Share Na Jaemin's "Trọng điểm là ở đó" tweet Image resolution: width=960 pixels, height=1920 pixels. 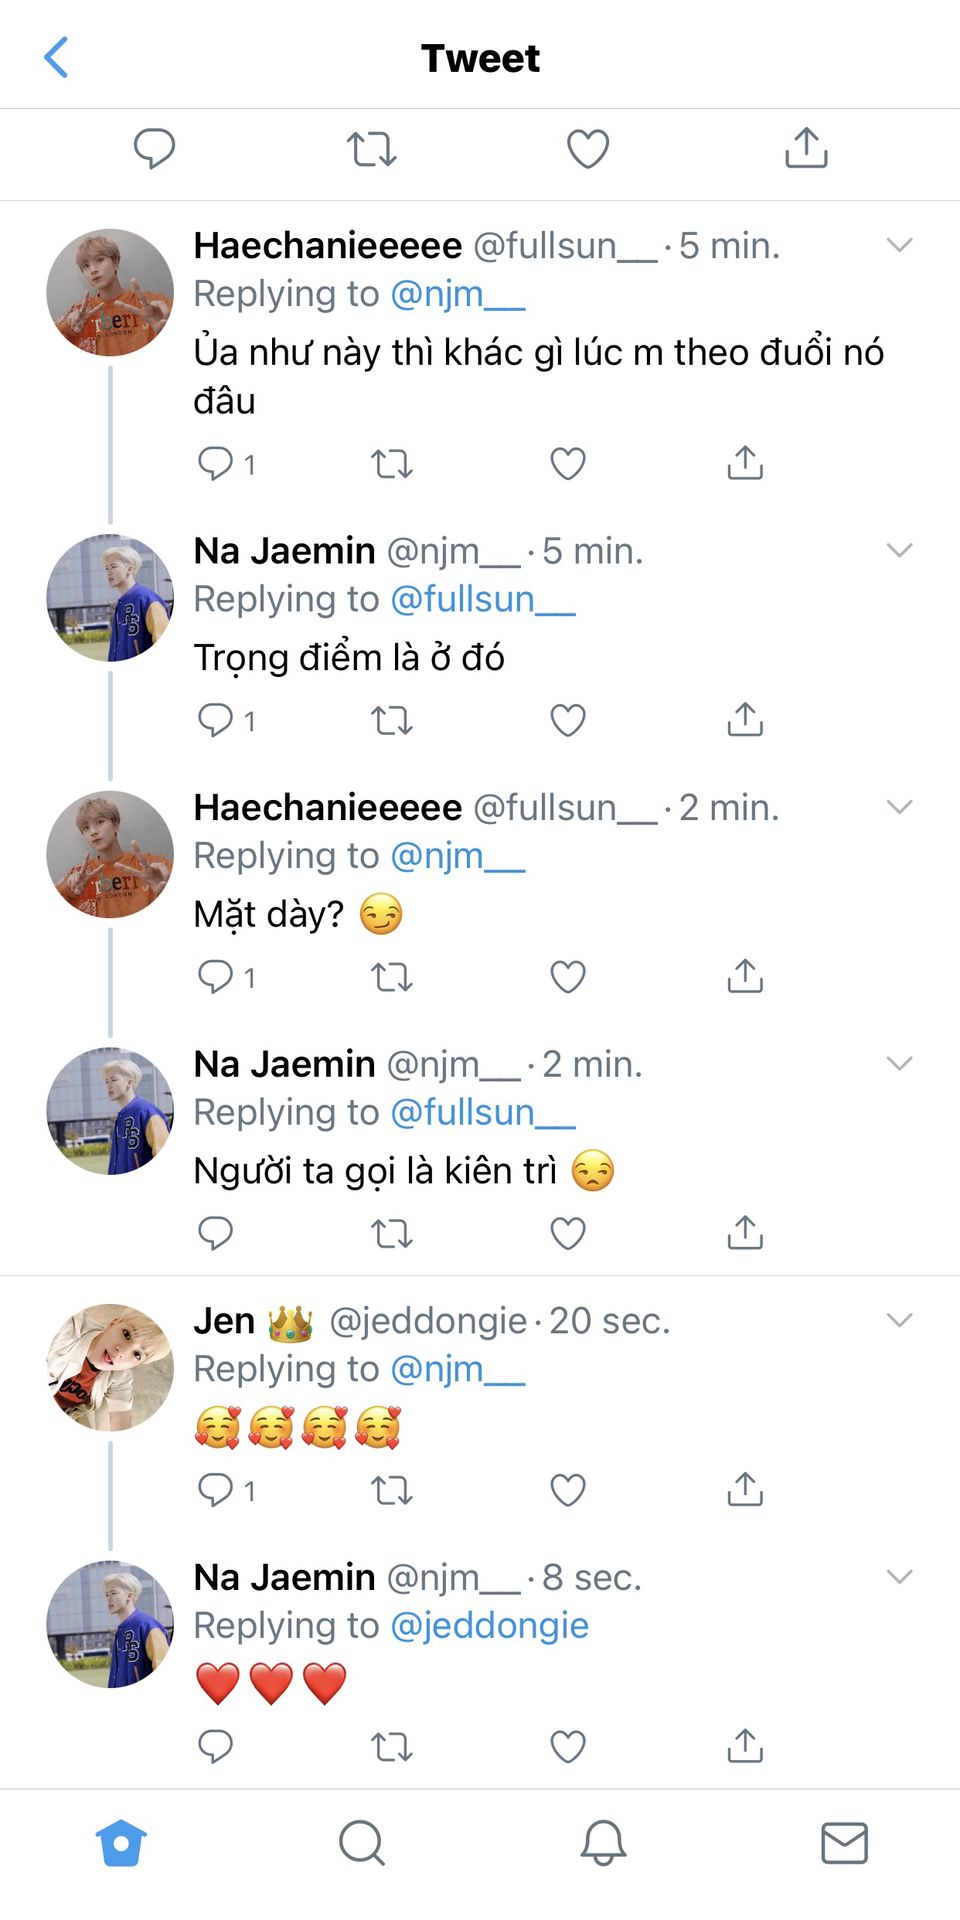pos(745,720)
